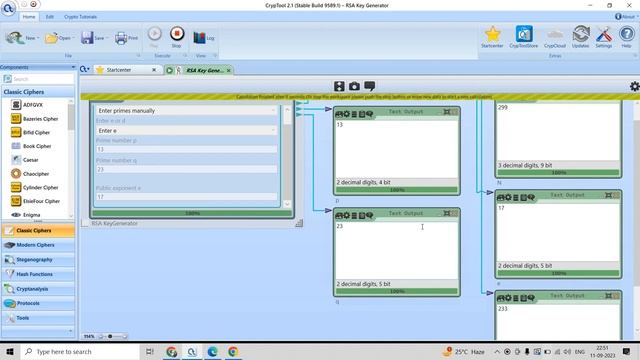Viewport: 640px width, 360px height.
Task: Click the Prime number q field
Action: (187, 169)
